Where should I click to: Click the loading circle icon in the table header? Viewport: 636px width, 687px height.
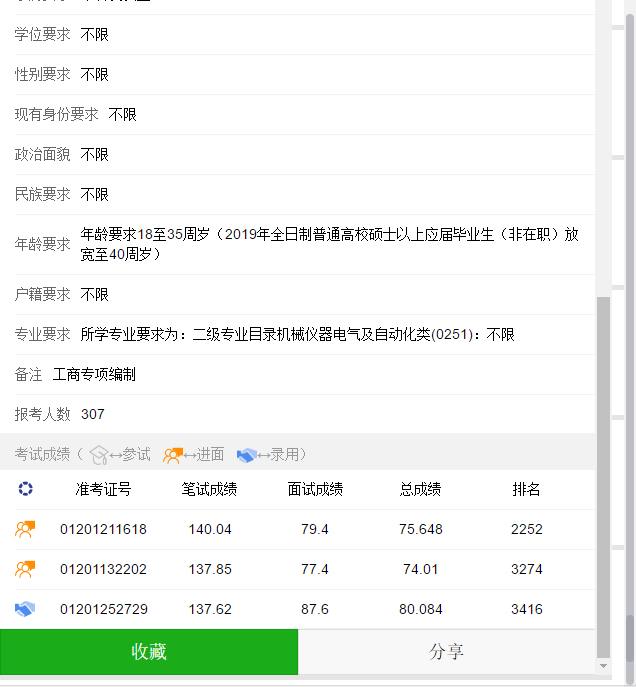[x=25, y=489]
